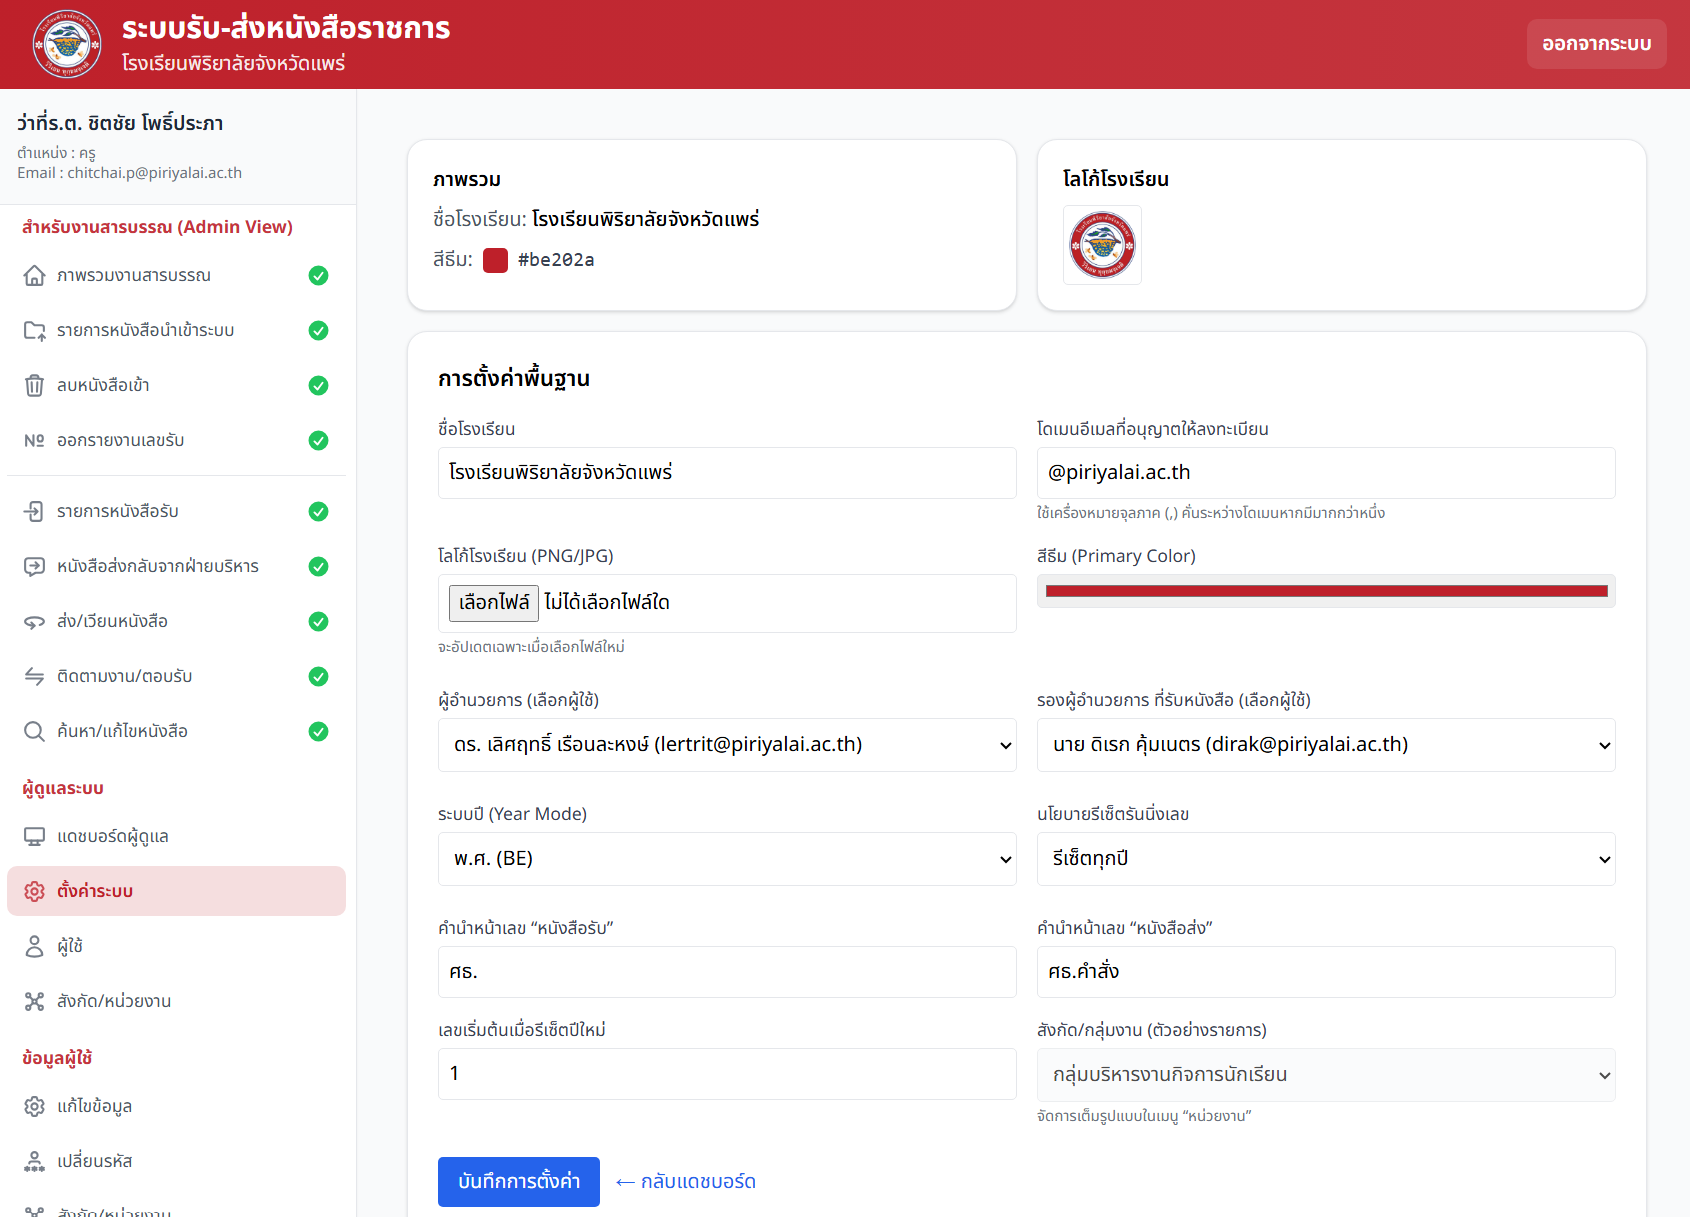Click the home icon for ภาพรวมงานสารบรรณ

(34, 276)
